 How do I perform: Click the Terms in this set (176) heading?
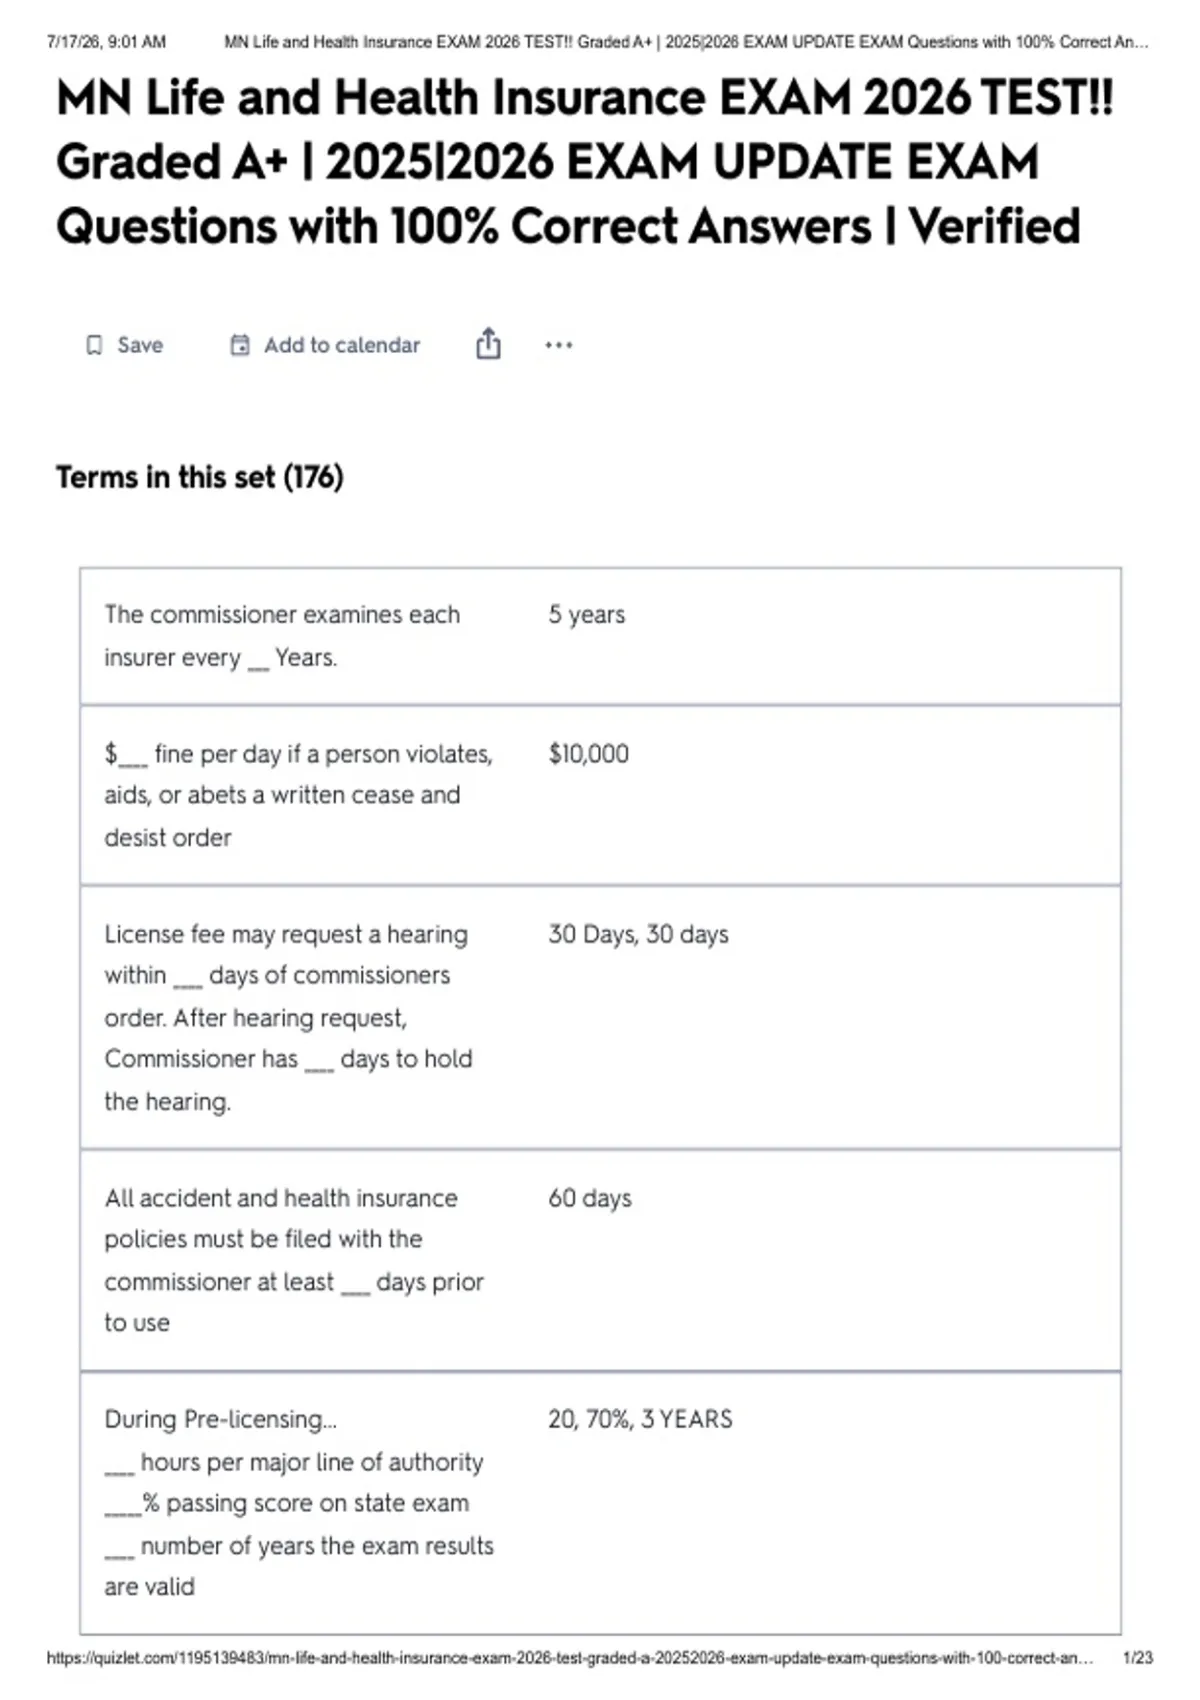[200, 477]
